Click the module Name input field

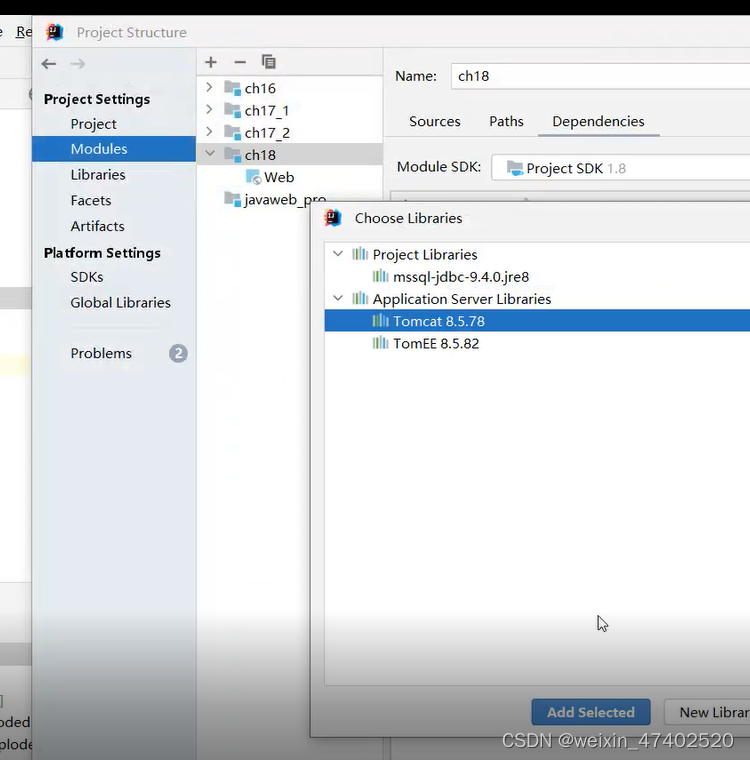600,76
